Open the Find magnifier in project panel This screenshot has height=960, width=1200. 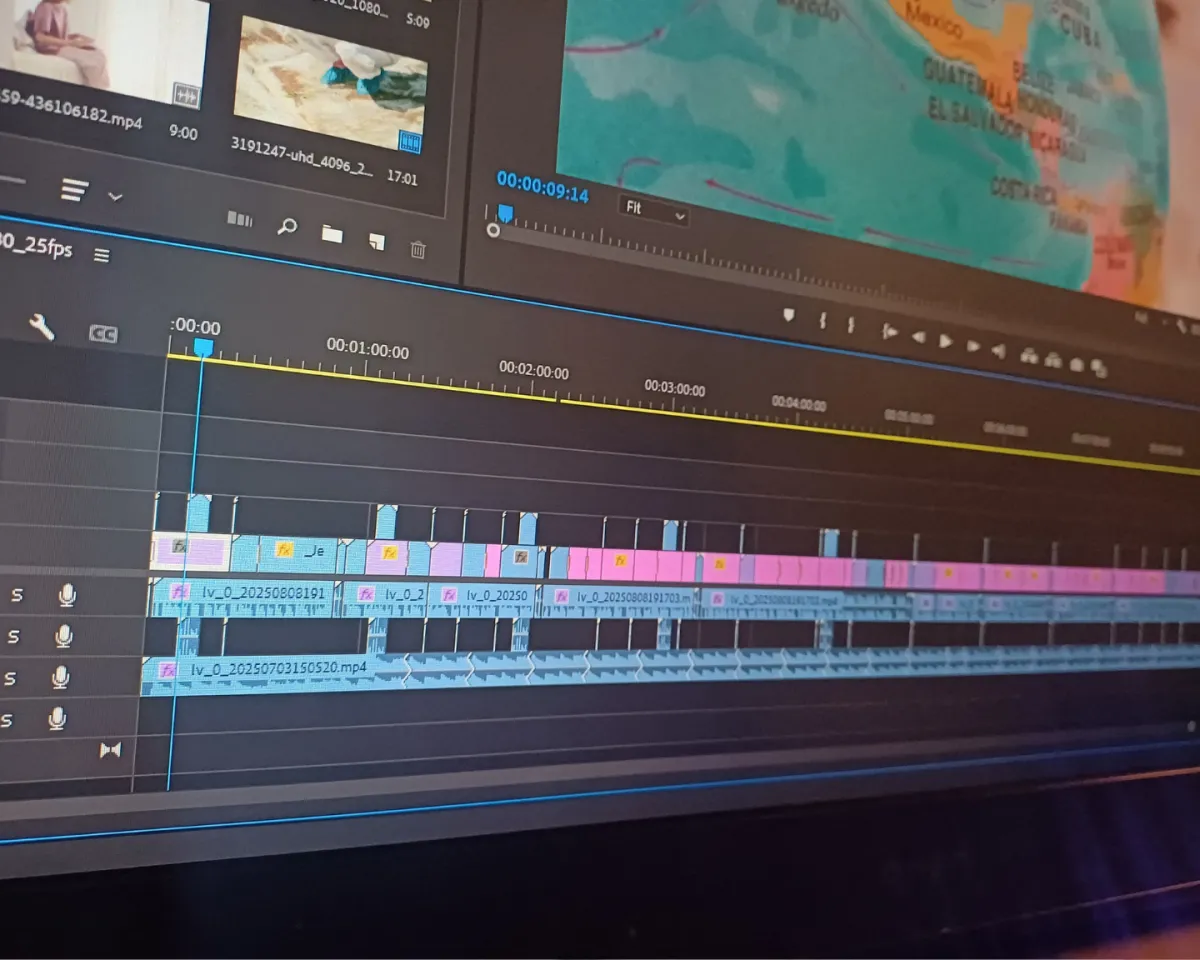(287, 226)
